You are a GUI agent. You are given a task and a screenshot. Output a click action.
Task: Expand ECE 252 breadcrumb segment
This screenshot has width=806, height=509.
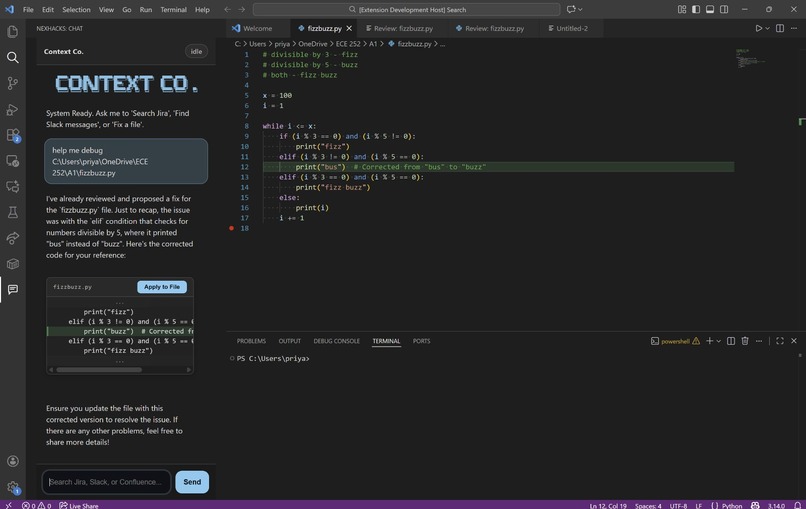pyautogui.click(x=348, y=44)
